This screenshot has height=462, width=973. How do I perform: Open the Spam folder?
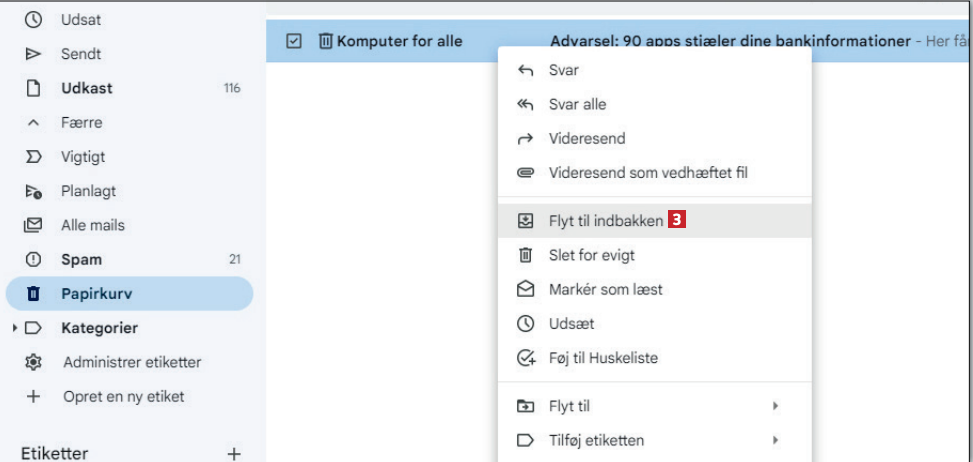81,260
